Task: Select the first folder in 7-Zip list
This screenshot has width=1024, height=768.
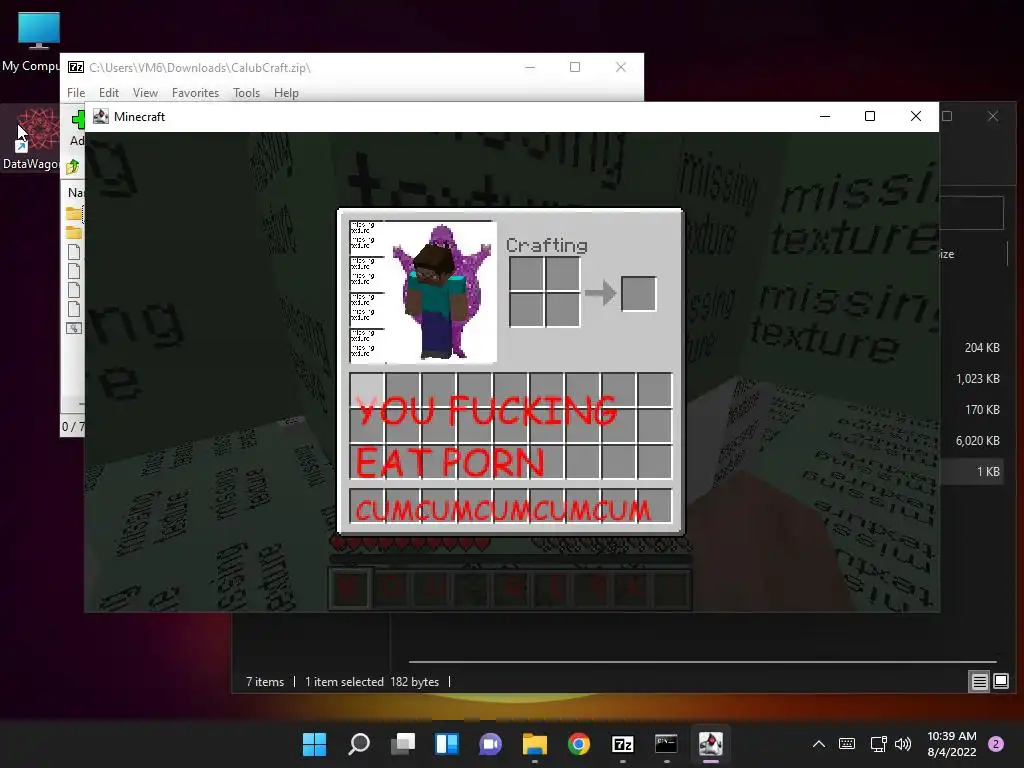Action: [x=74, y=214]
